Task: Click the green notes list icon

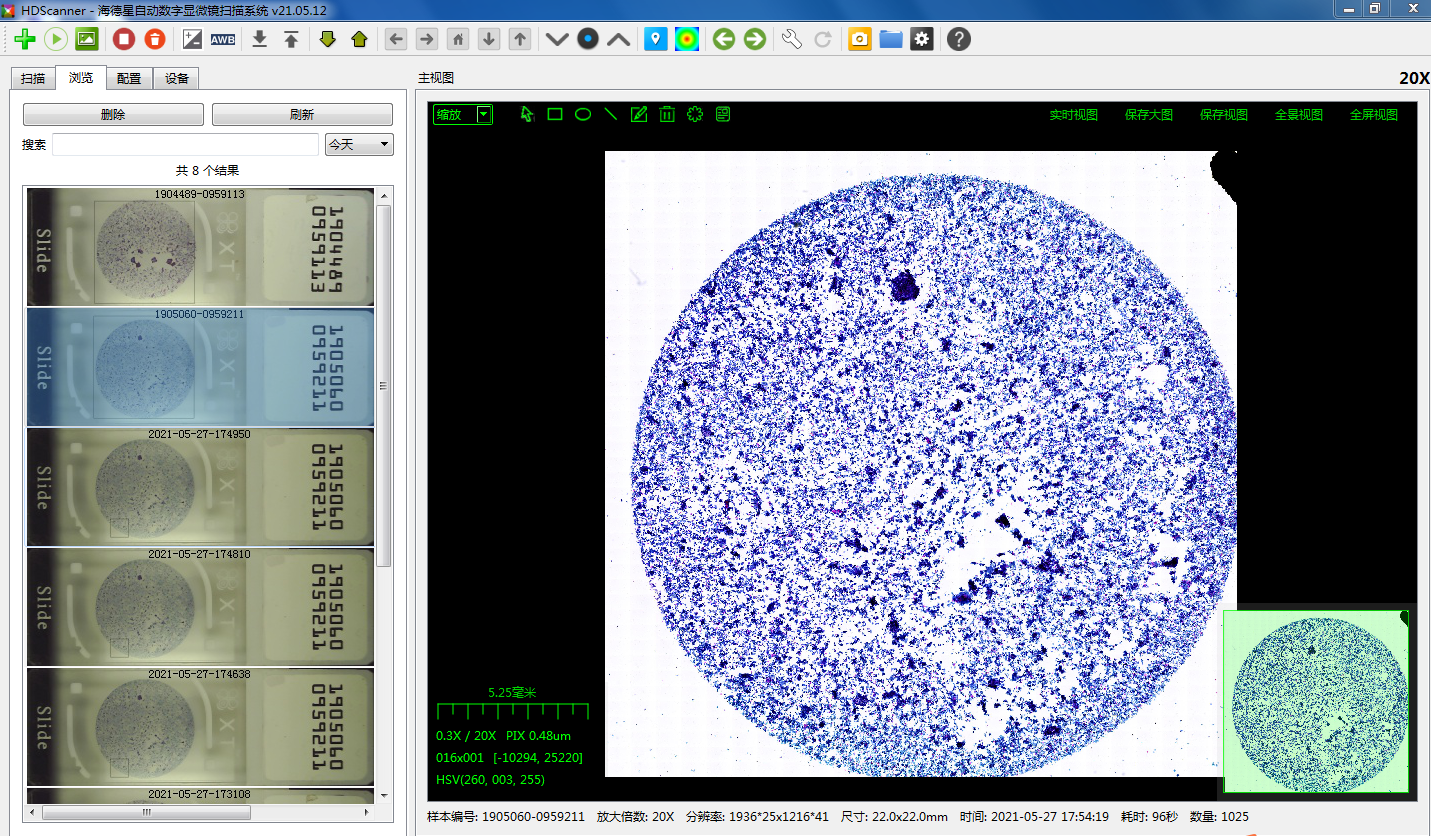Action: pos(723,114)
